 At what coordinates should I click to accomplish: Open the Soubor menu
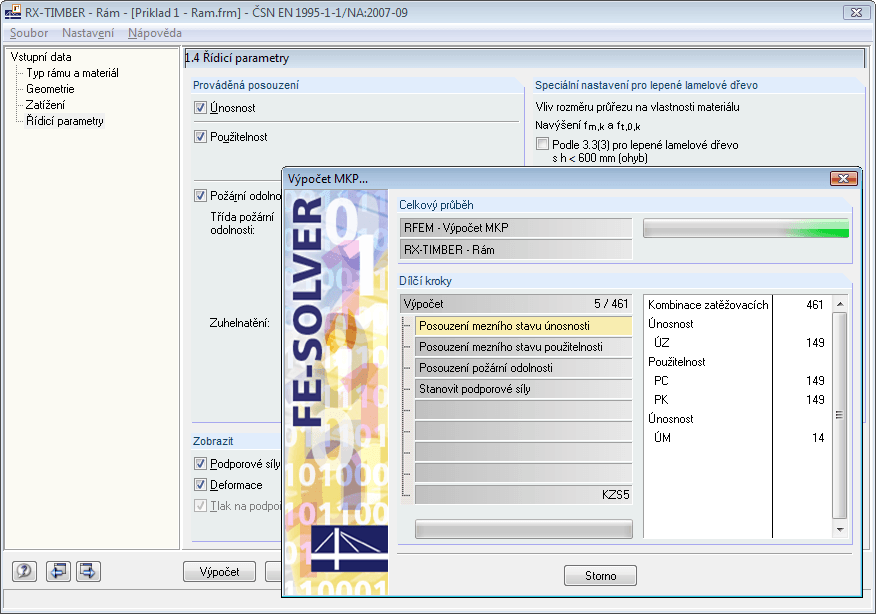(29, 33)
